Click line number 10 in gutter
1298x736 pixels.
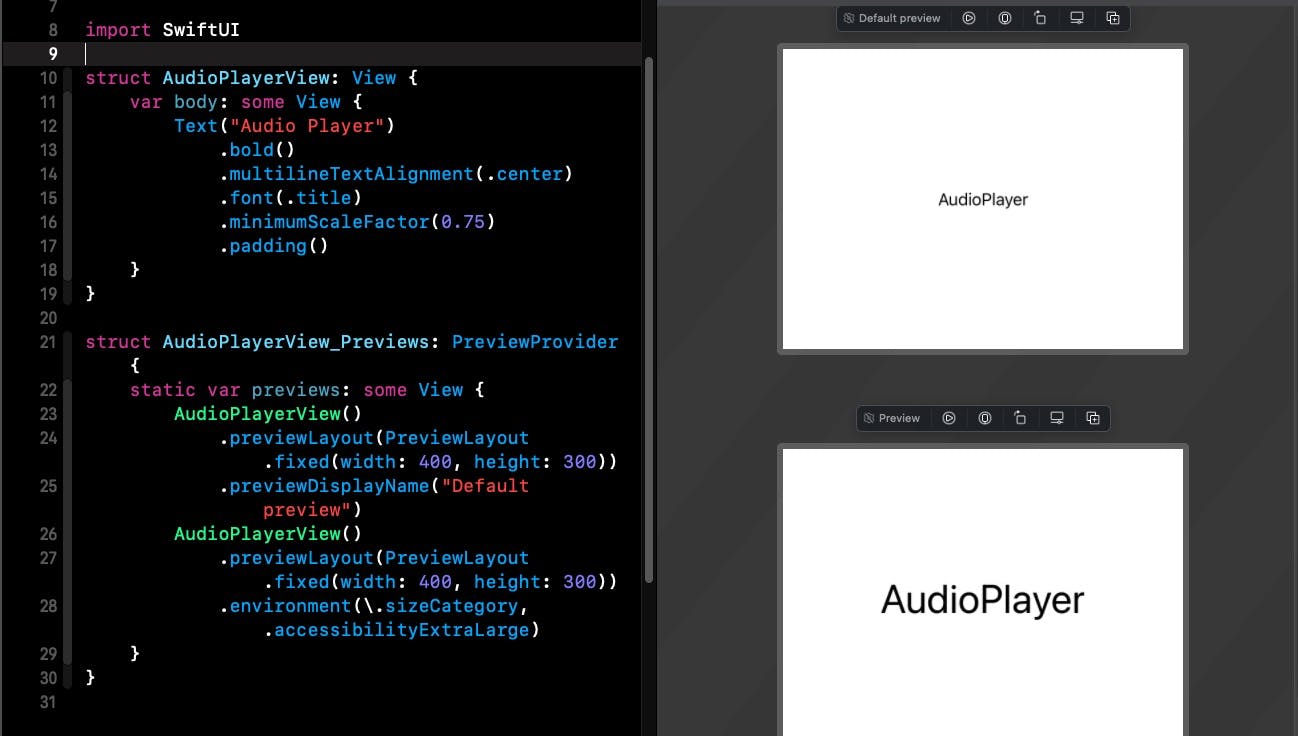48,78
